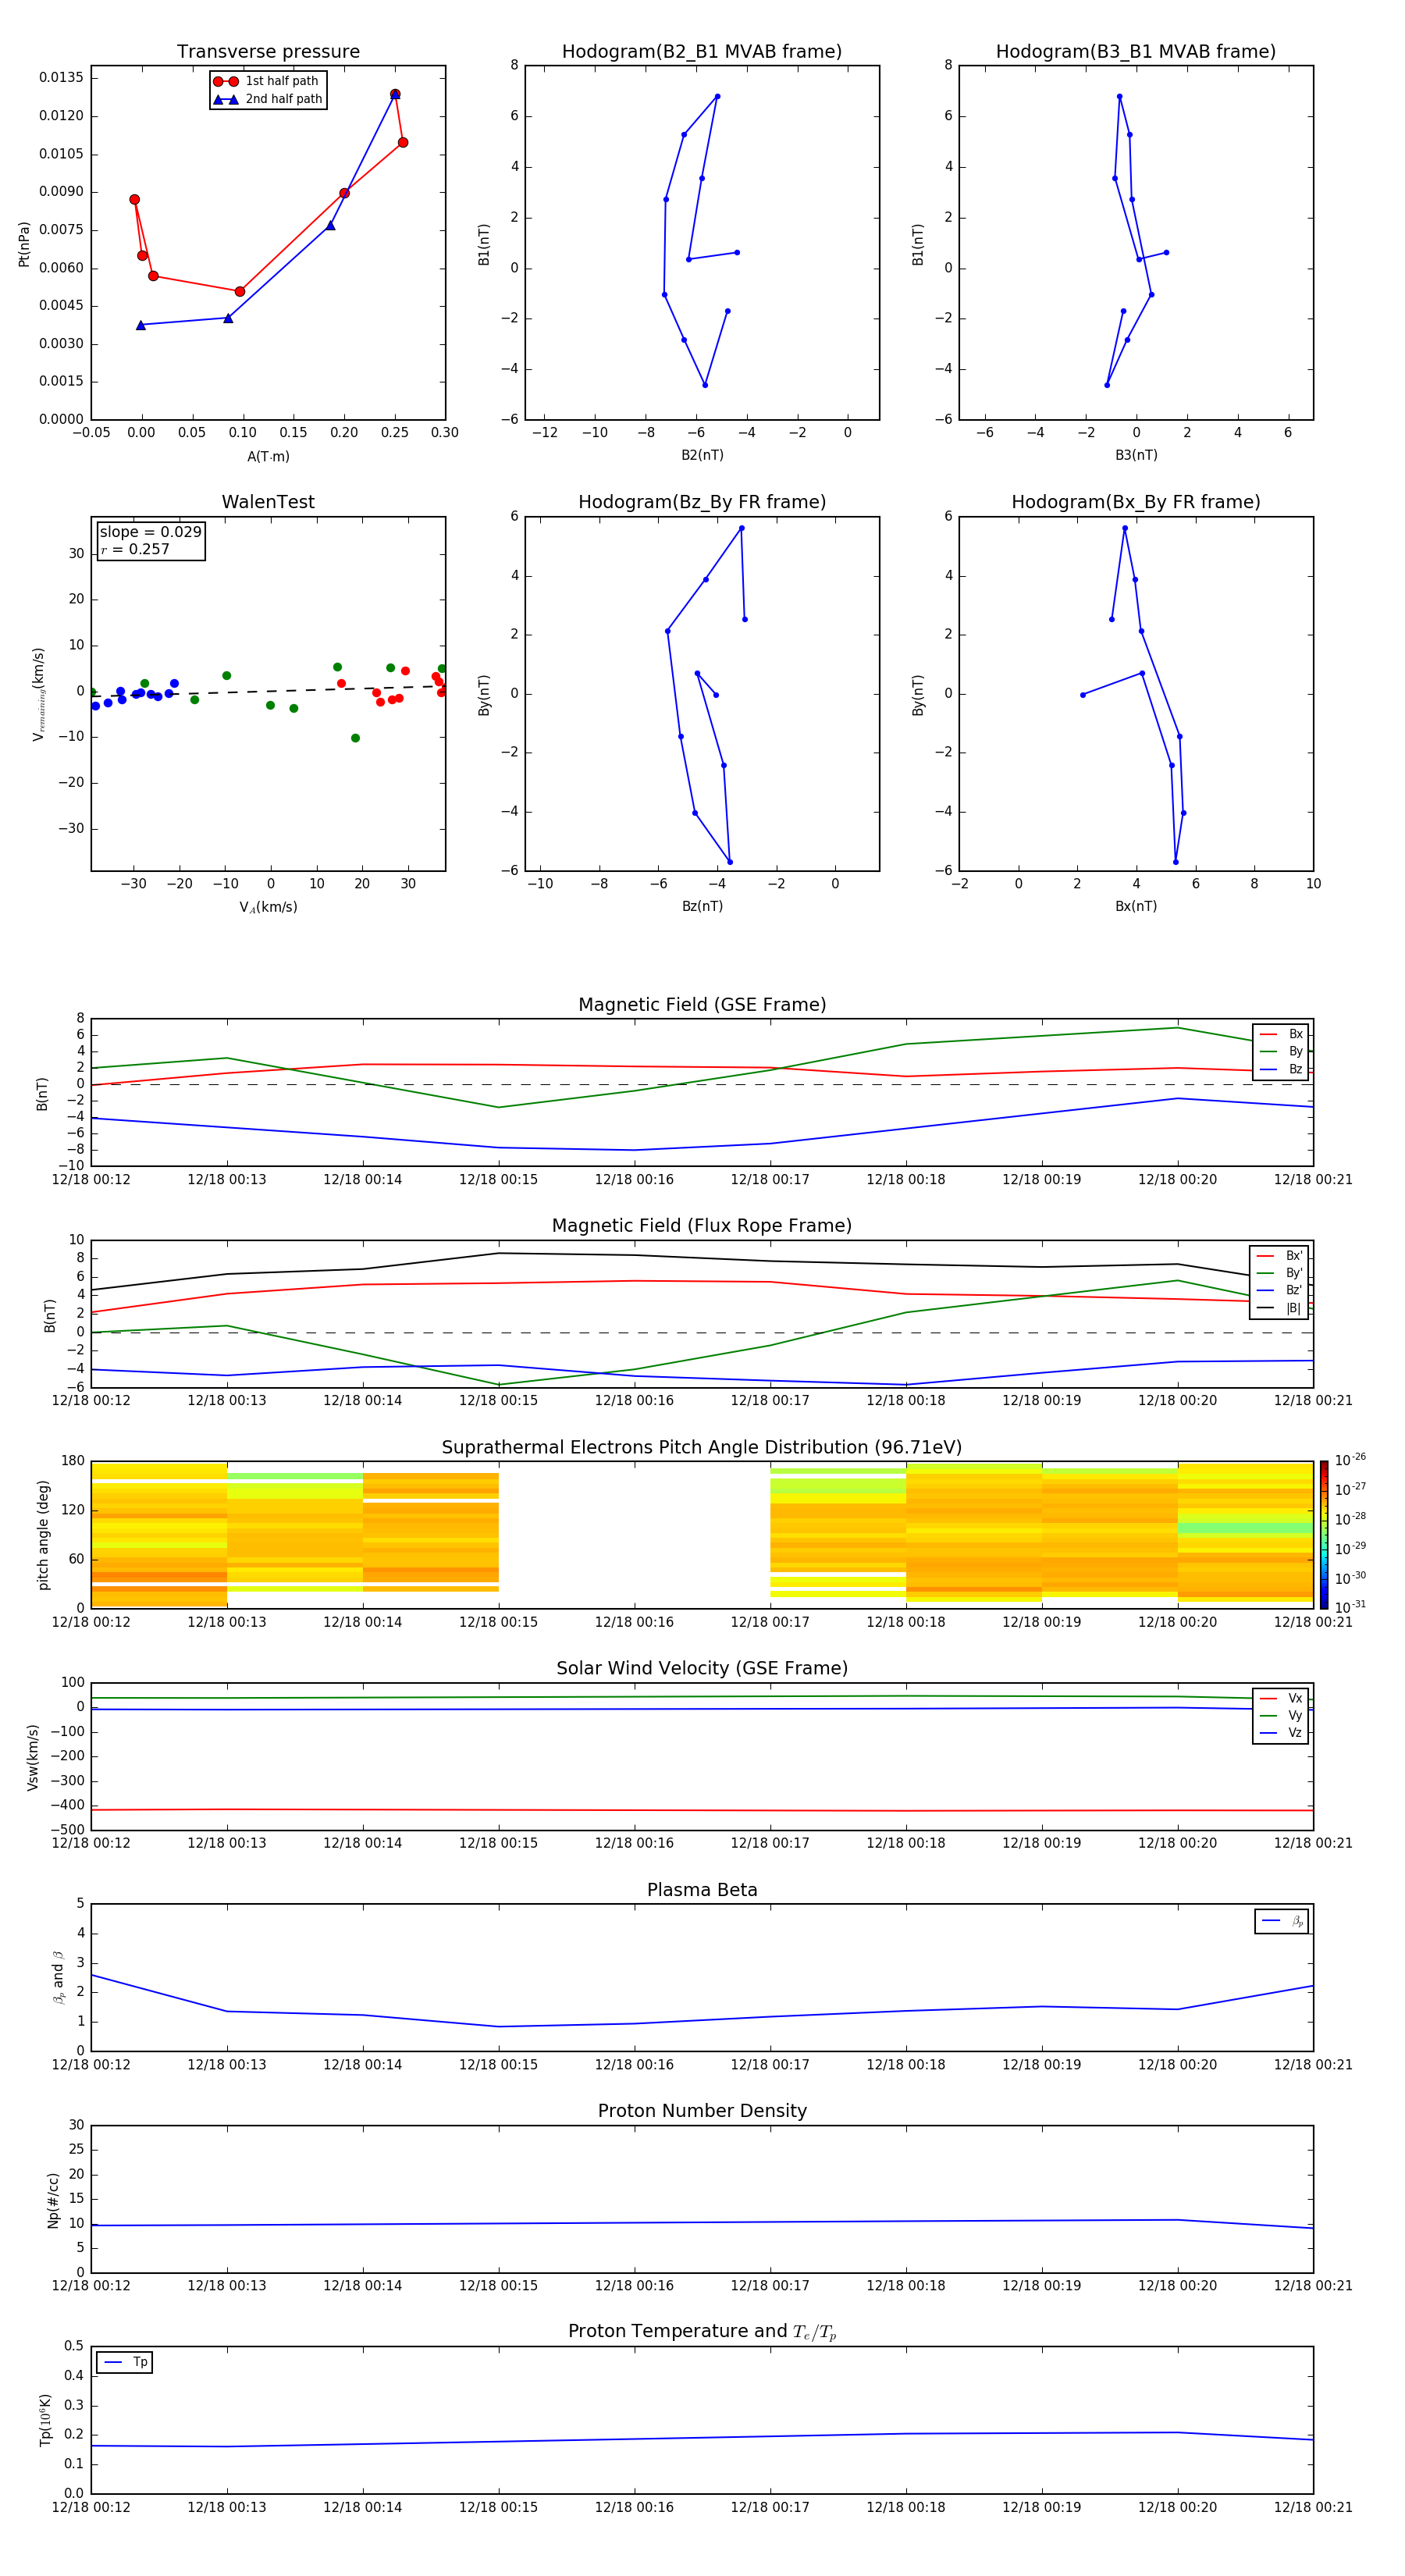Select the 0.0135 tick on Transverse pressure axis
Image resolution: width=1405 pixels, height=2576 pixels.
tap(62, 78)
